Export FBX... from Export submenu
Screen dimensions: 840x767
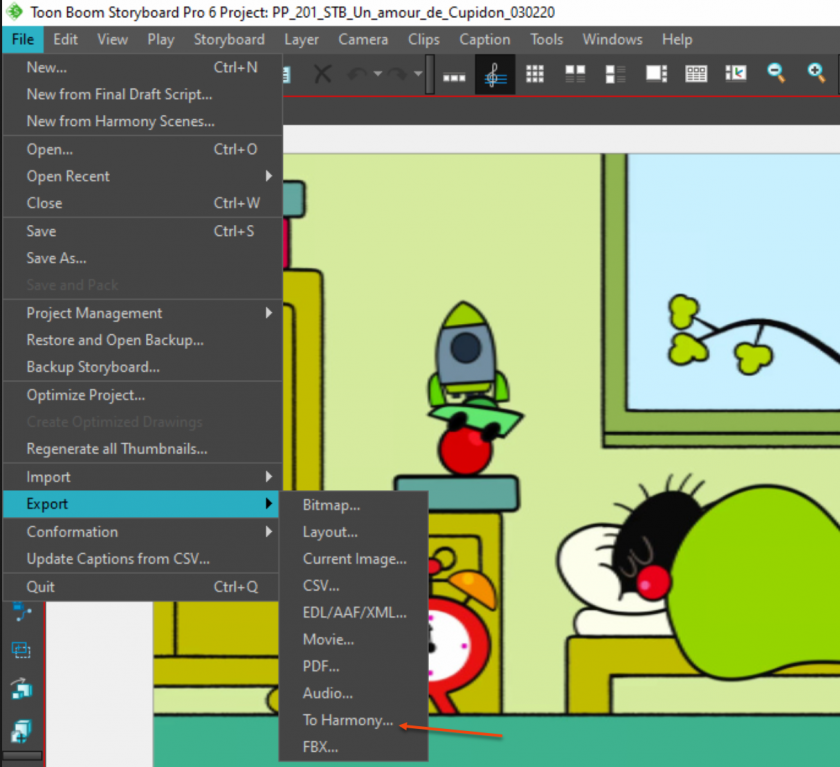tap(354, 747)
